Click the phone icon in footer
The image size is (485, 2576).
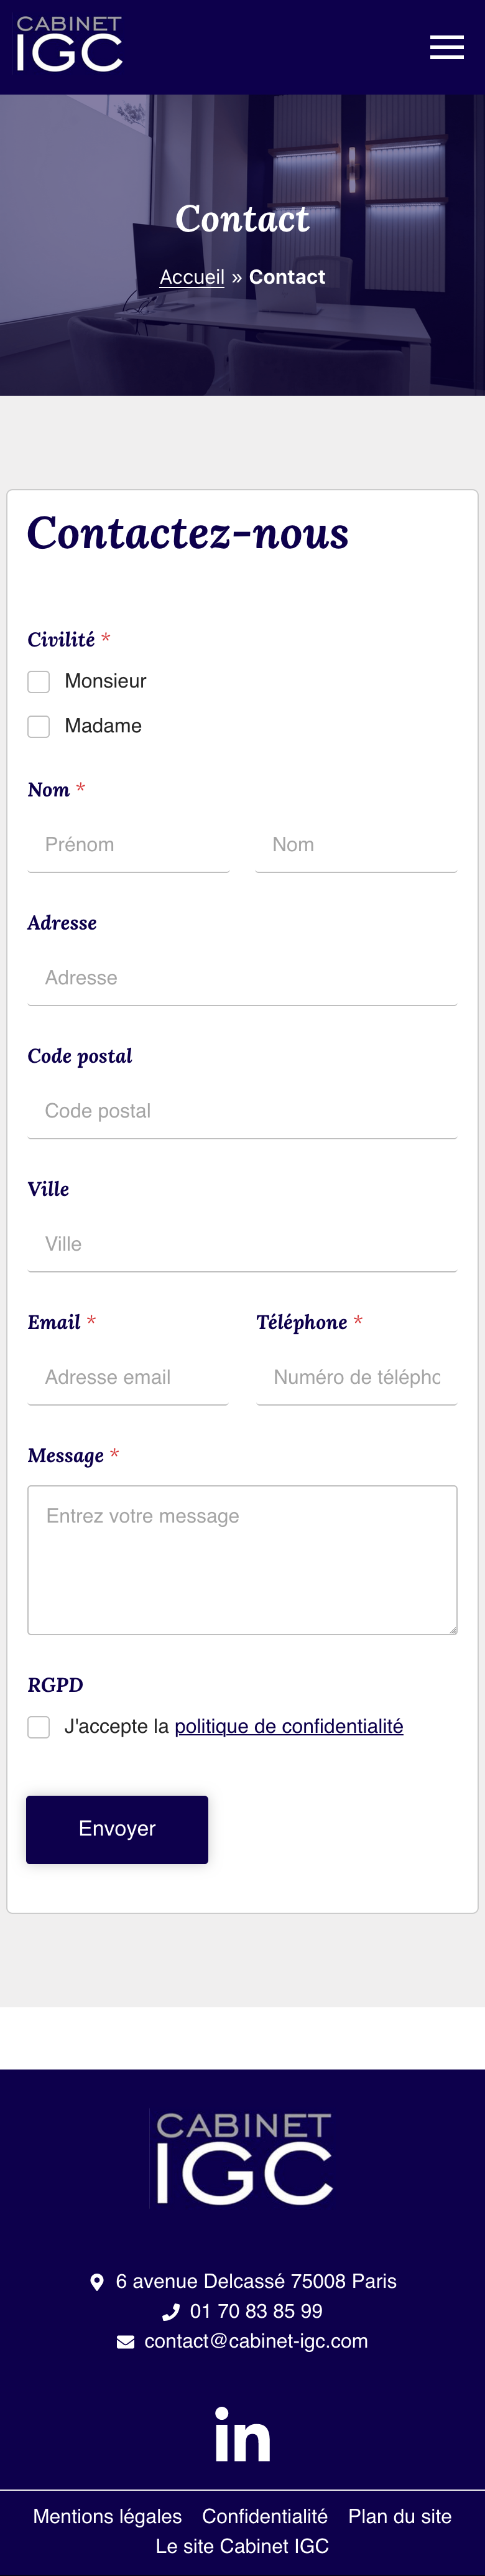tap(171, 2311)
